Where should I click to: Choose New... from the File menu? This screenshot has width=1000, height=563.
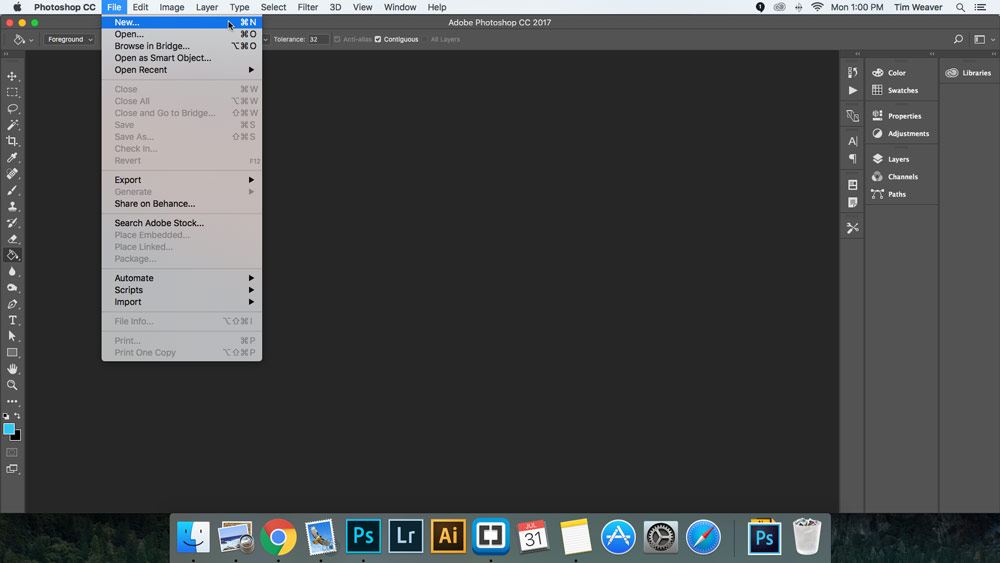pyautogui.click(x=128, y=22)
